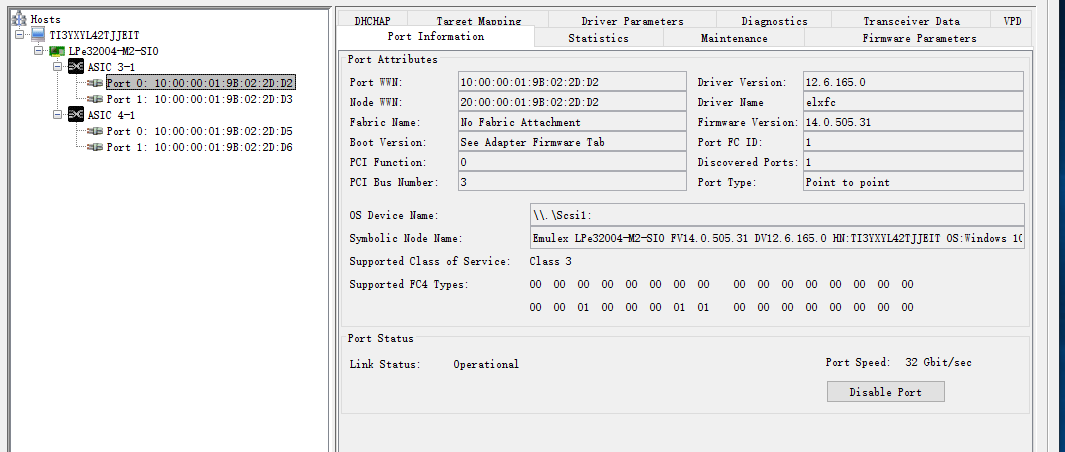Collapse the ASIC 4-1 tree node
The width and height of the screenshot is (1065, 452).
tap(57, 115)
